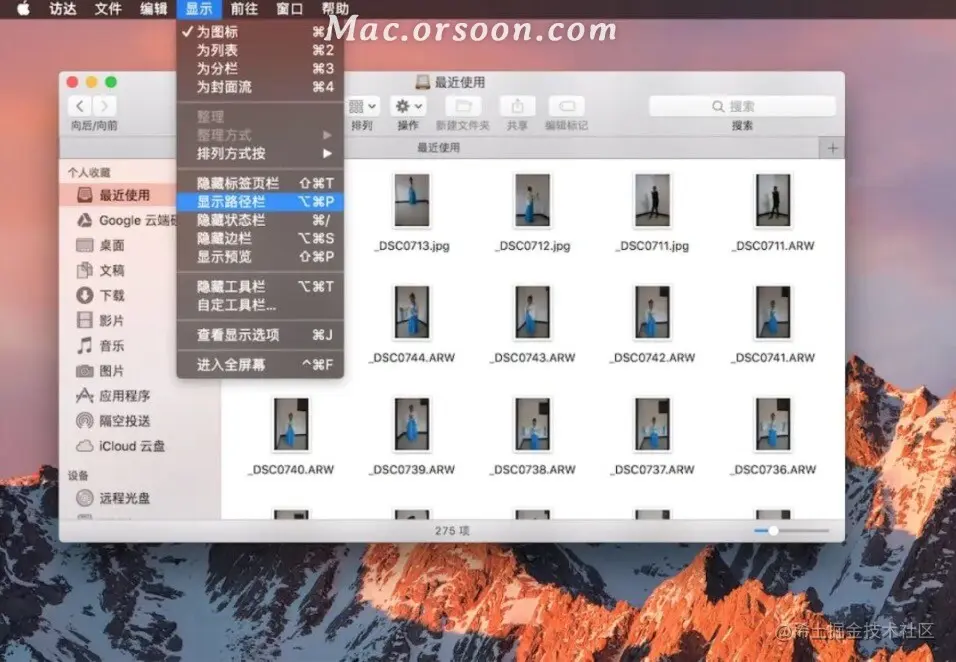Select the _DSC0739.ARW thumbnail
956x662 pixels.
[412, 424]
